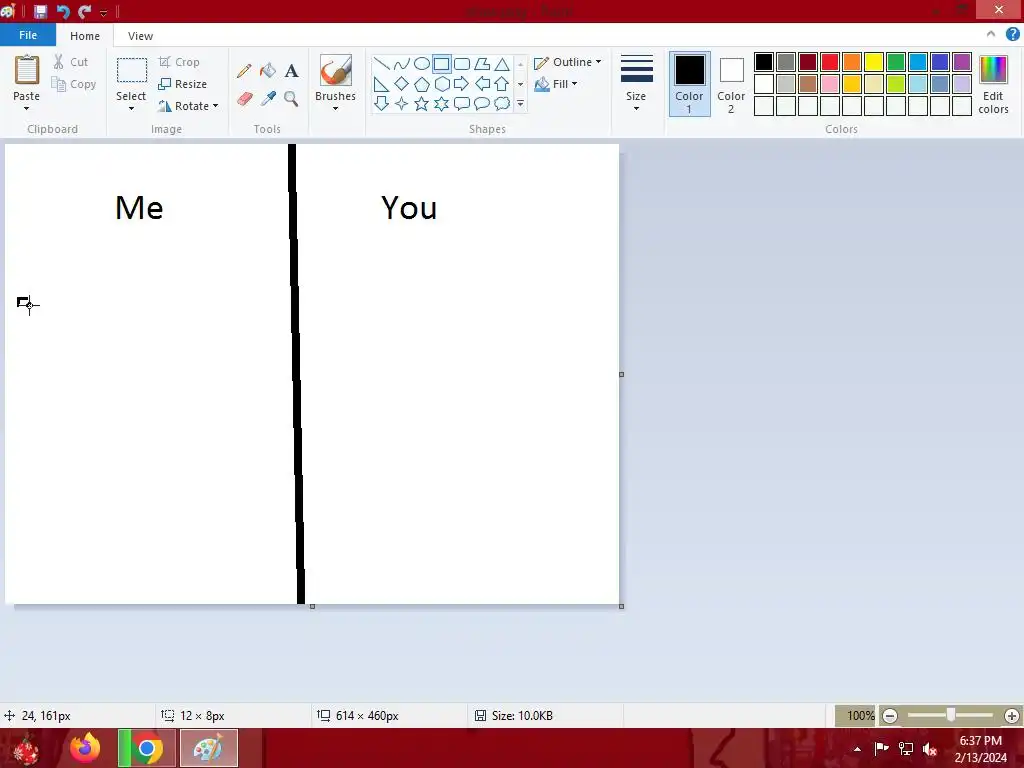Choose the Right triangle shape

[x=381, y=84]
